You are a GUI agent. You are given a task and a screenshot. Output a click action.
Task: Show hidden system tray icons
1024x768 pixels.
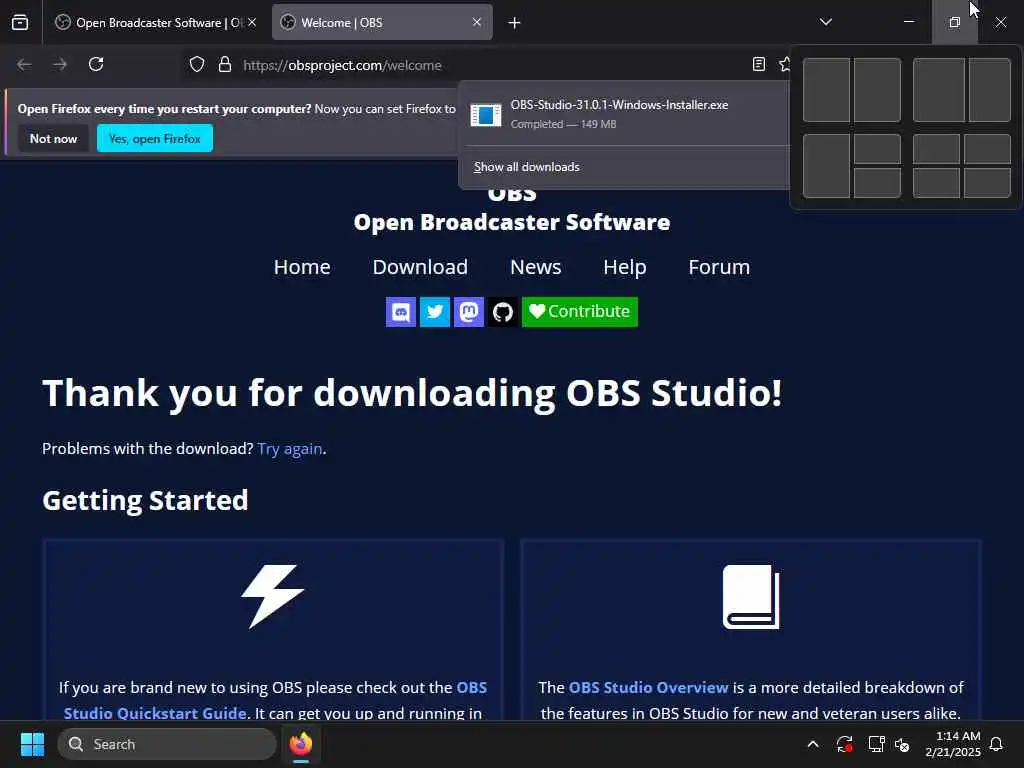coord(813,744)
